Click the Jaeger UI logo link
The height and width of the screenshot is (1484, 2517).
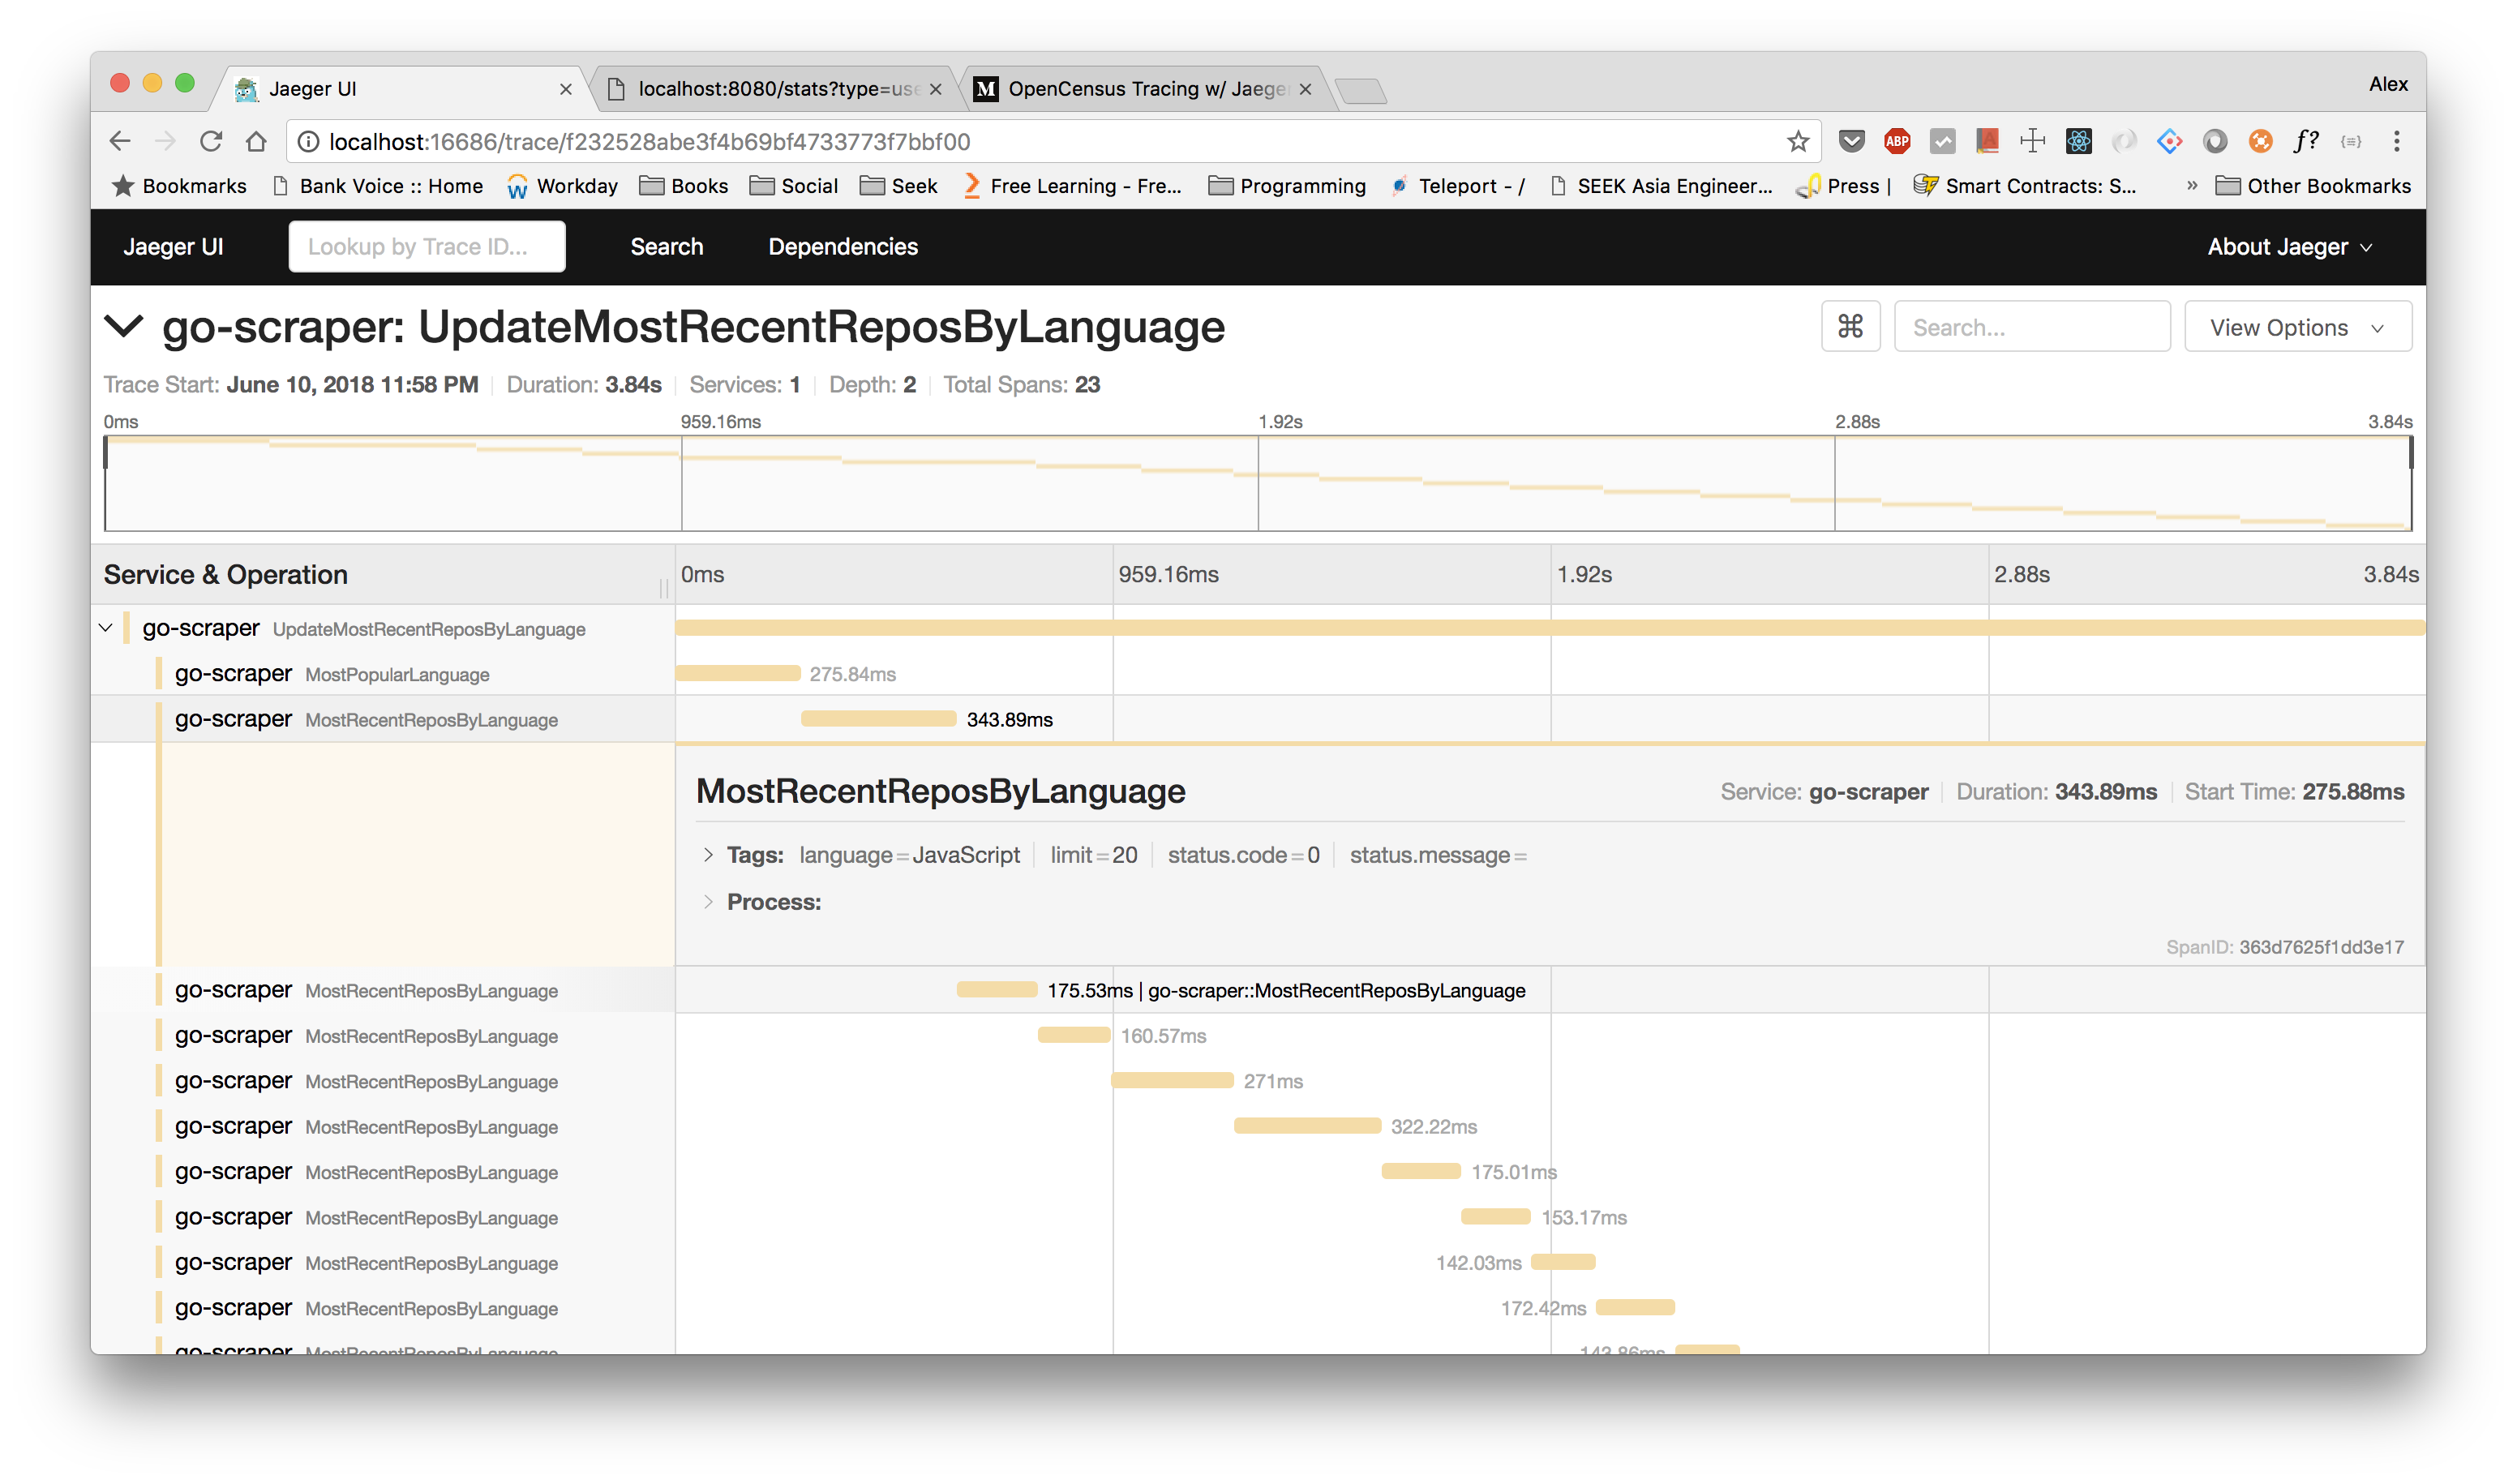pyautogui.click(x=173, y=247)
